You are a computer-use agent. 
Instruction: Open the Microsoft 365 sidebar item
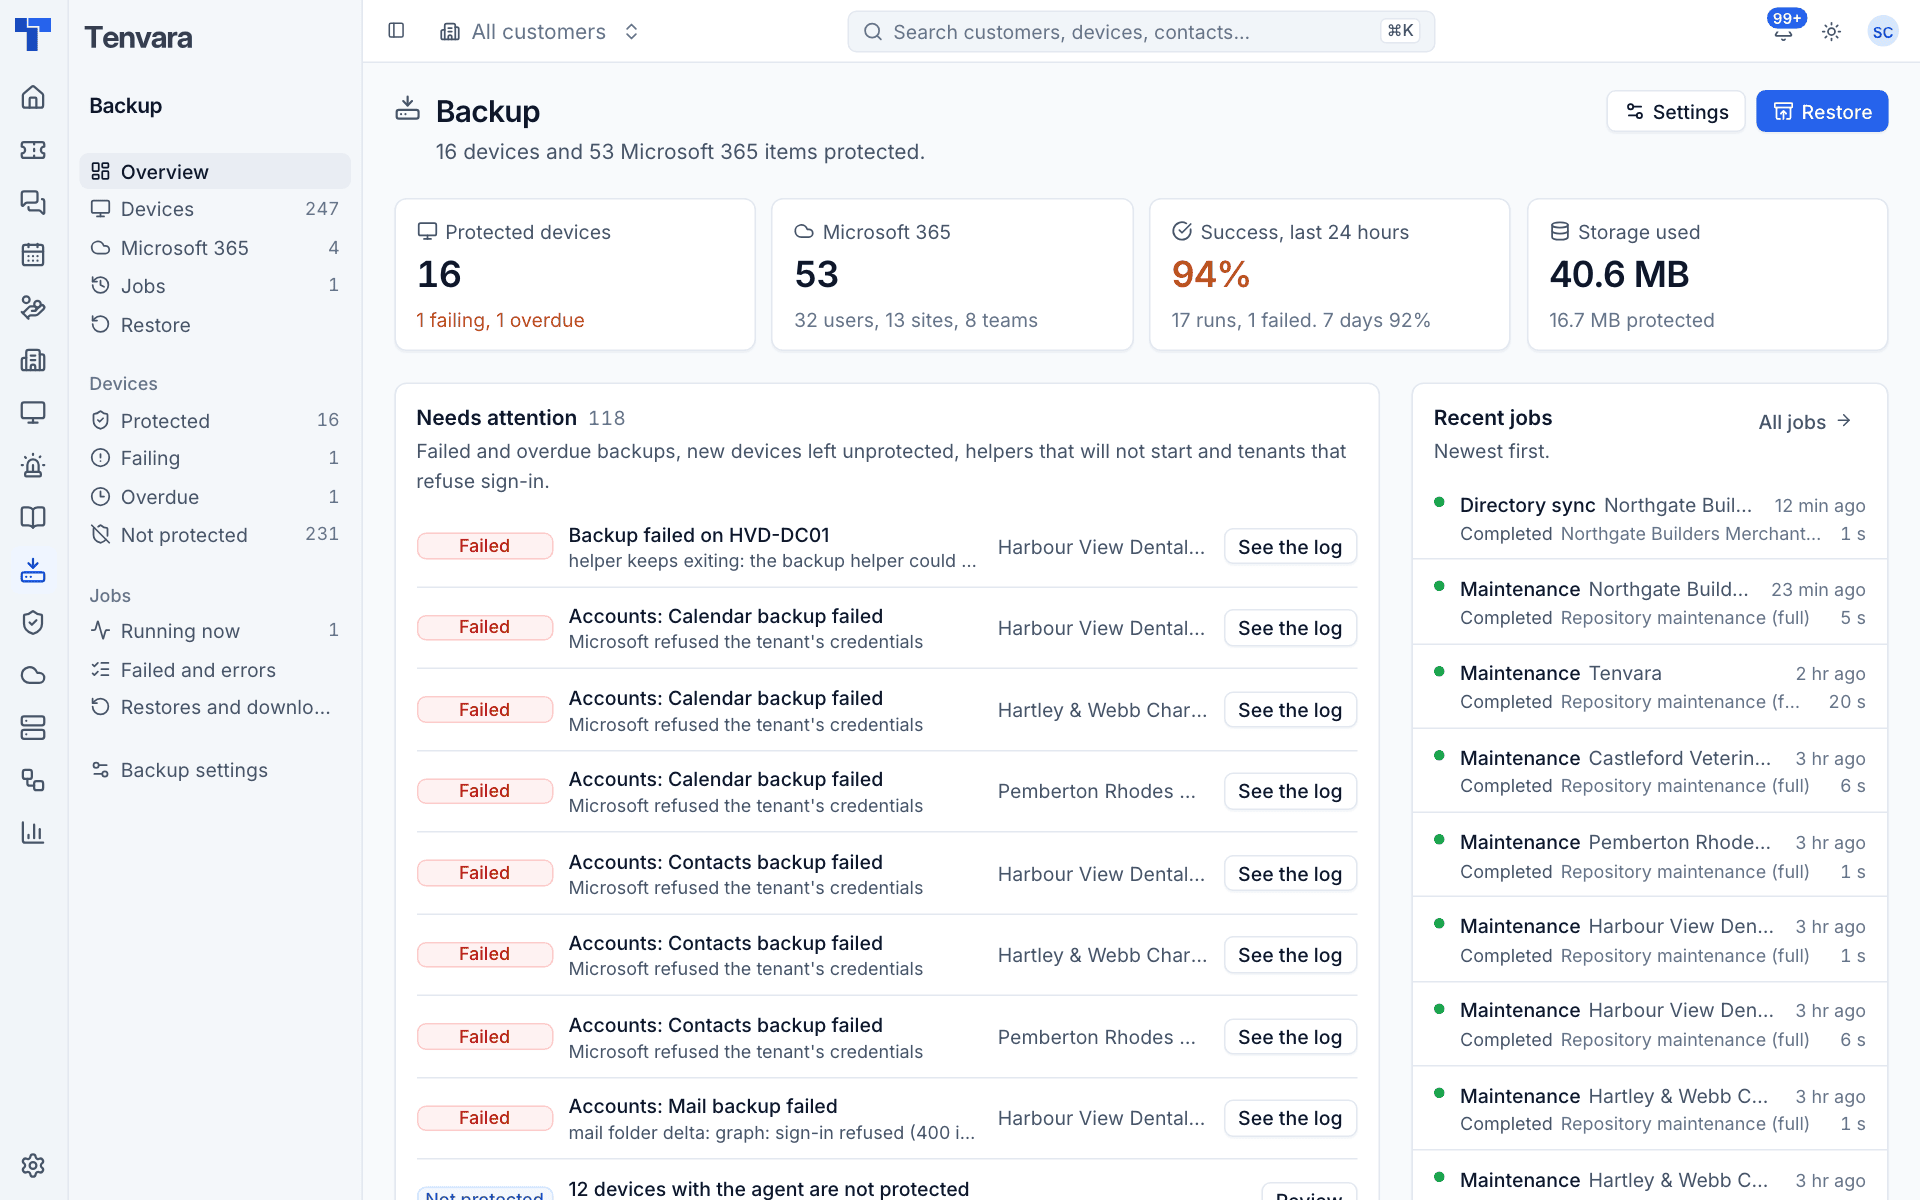(215, 248)
